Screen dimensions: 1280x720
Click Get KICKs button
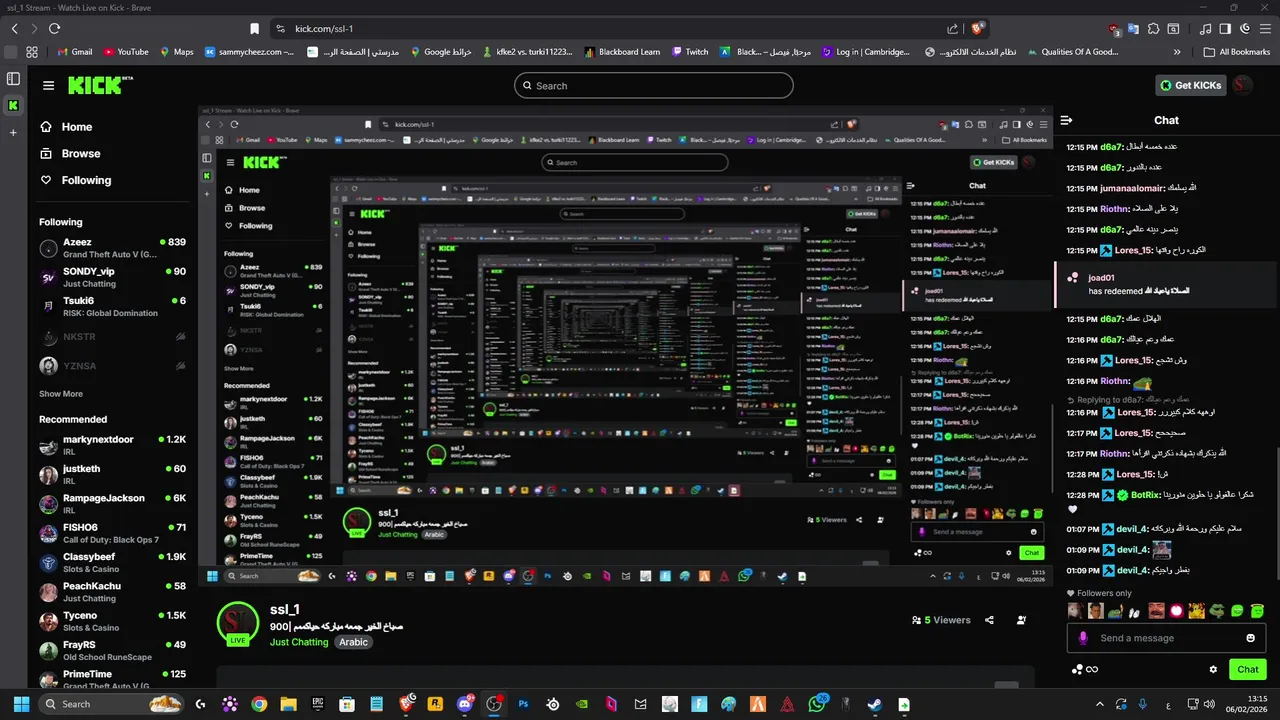pyautogui.click(x=1191, y=85)
